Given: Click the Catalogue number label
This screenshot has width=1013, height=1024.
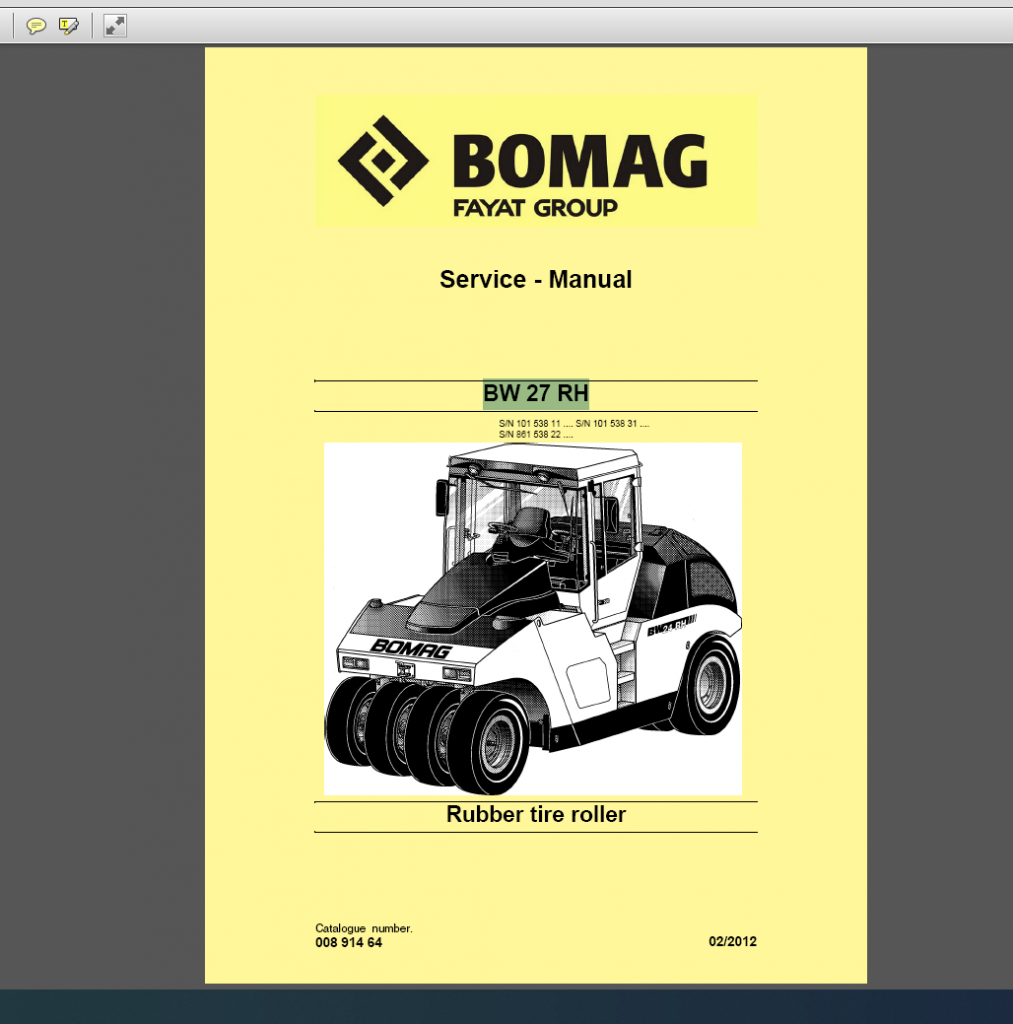Looking at the screenshot, I should [x=364, y=928].
